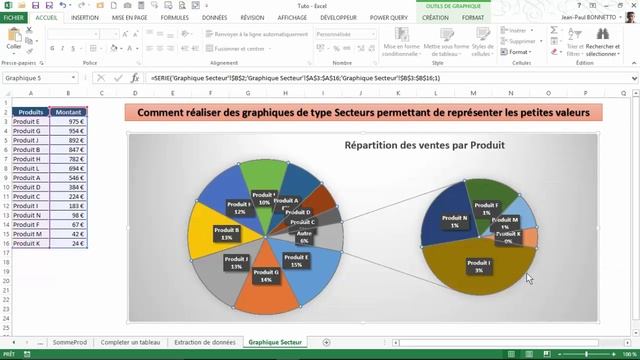Select cell Produit E
640x360 pixels.
[31, 122]
